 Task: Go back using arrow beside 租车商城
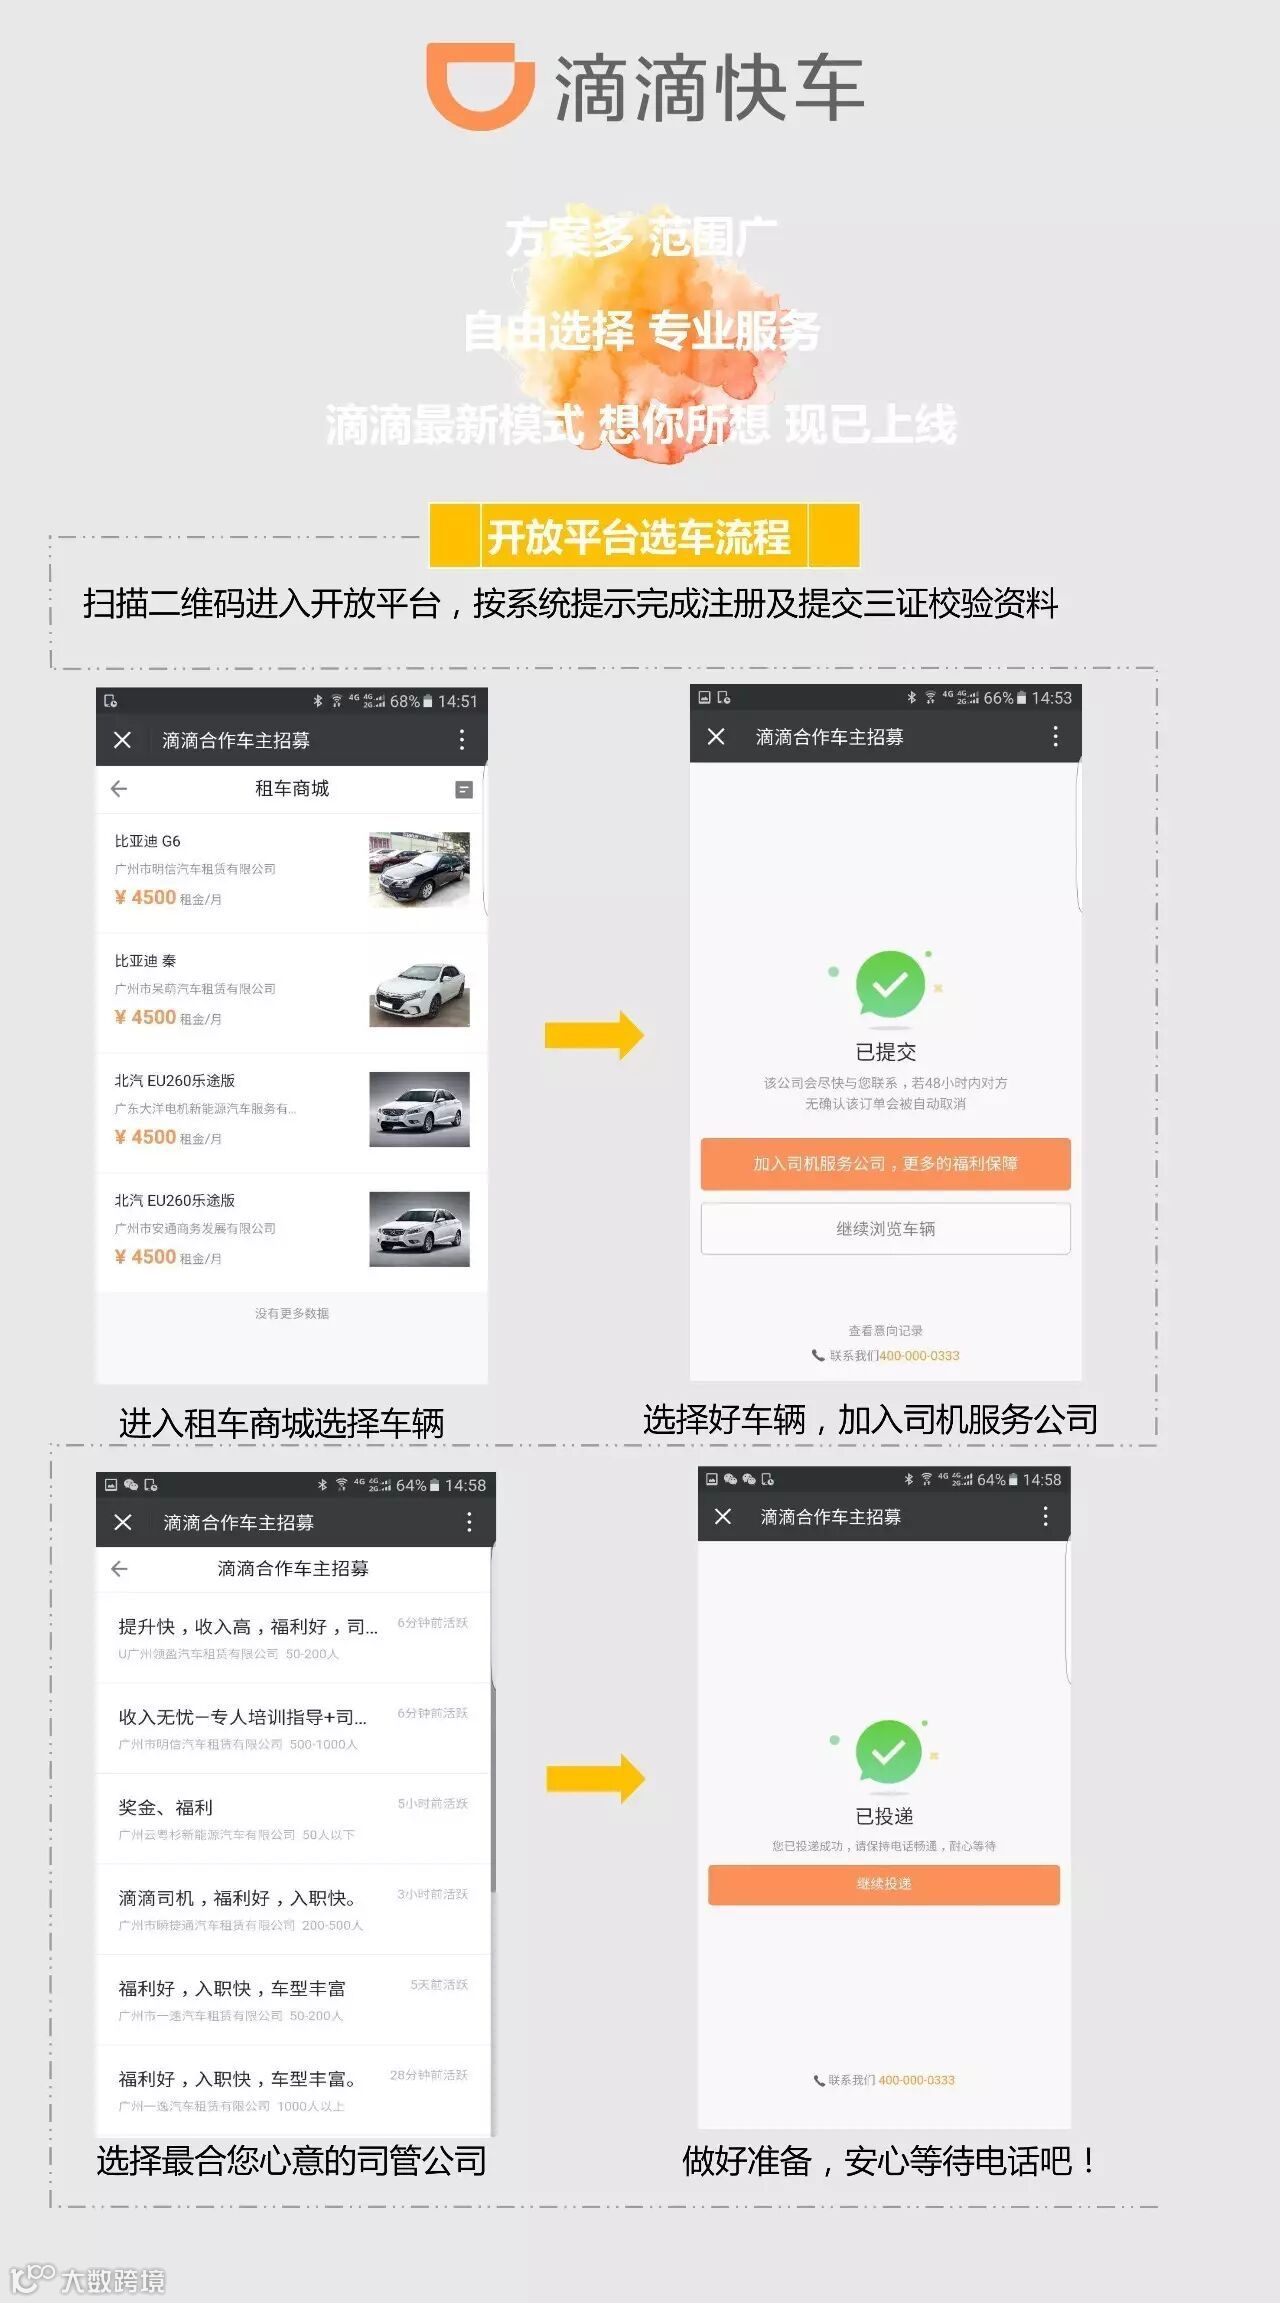119,789
